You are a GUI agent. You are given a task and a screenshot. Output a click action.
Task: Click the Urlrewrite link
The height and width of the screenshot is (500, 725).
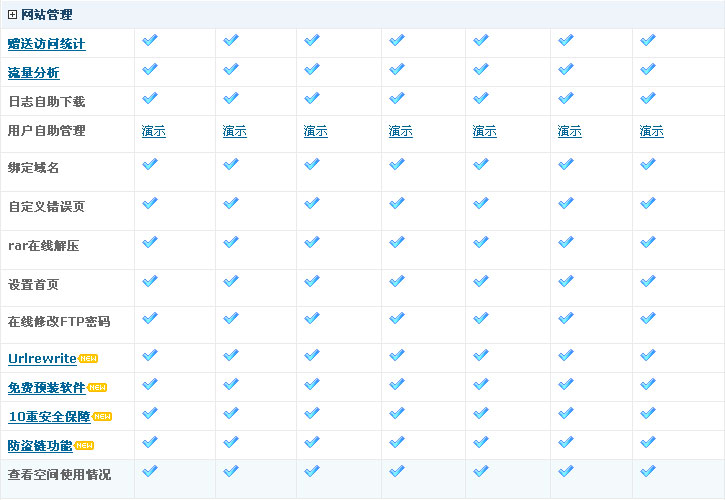tap(42, 358)
